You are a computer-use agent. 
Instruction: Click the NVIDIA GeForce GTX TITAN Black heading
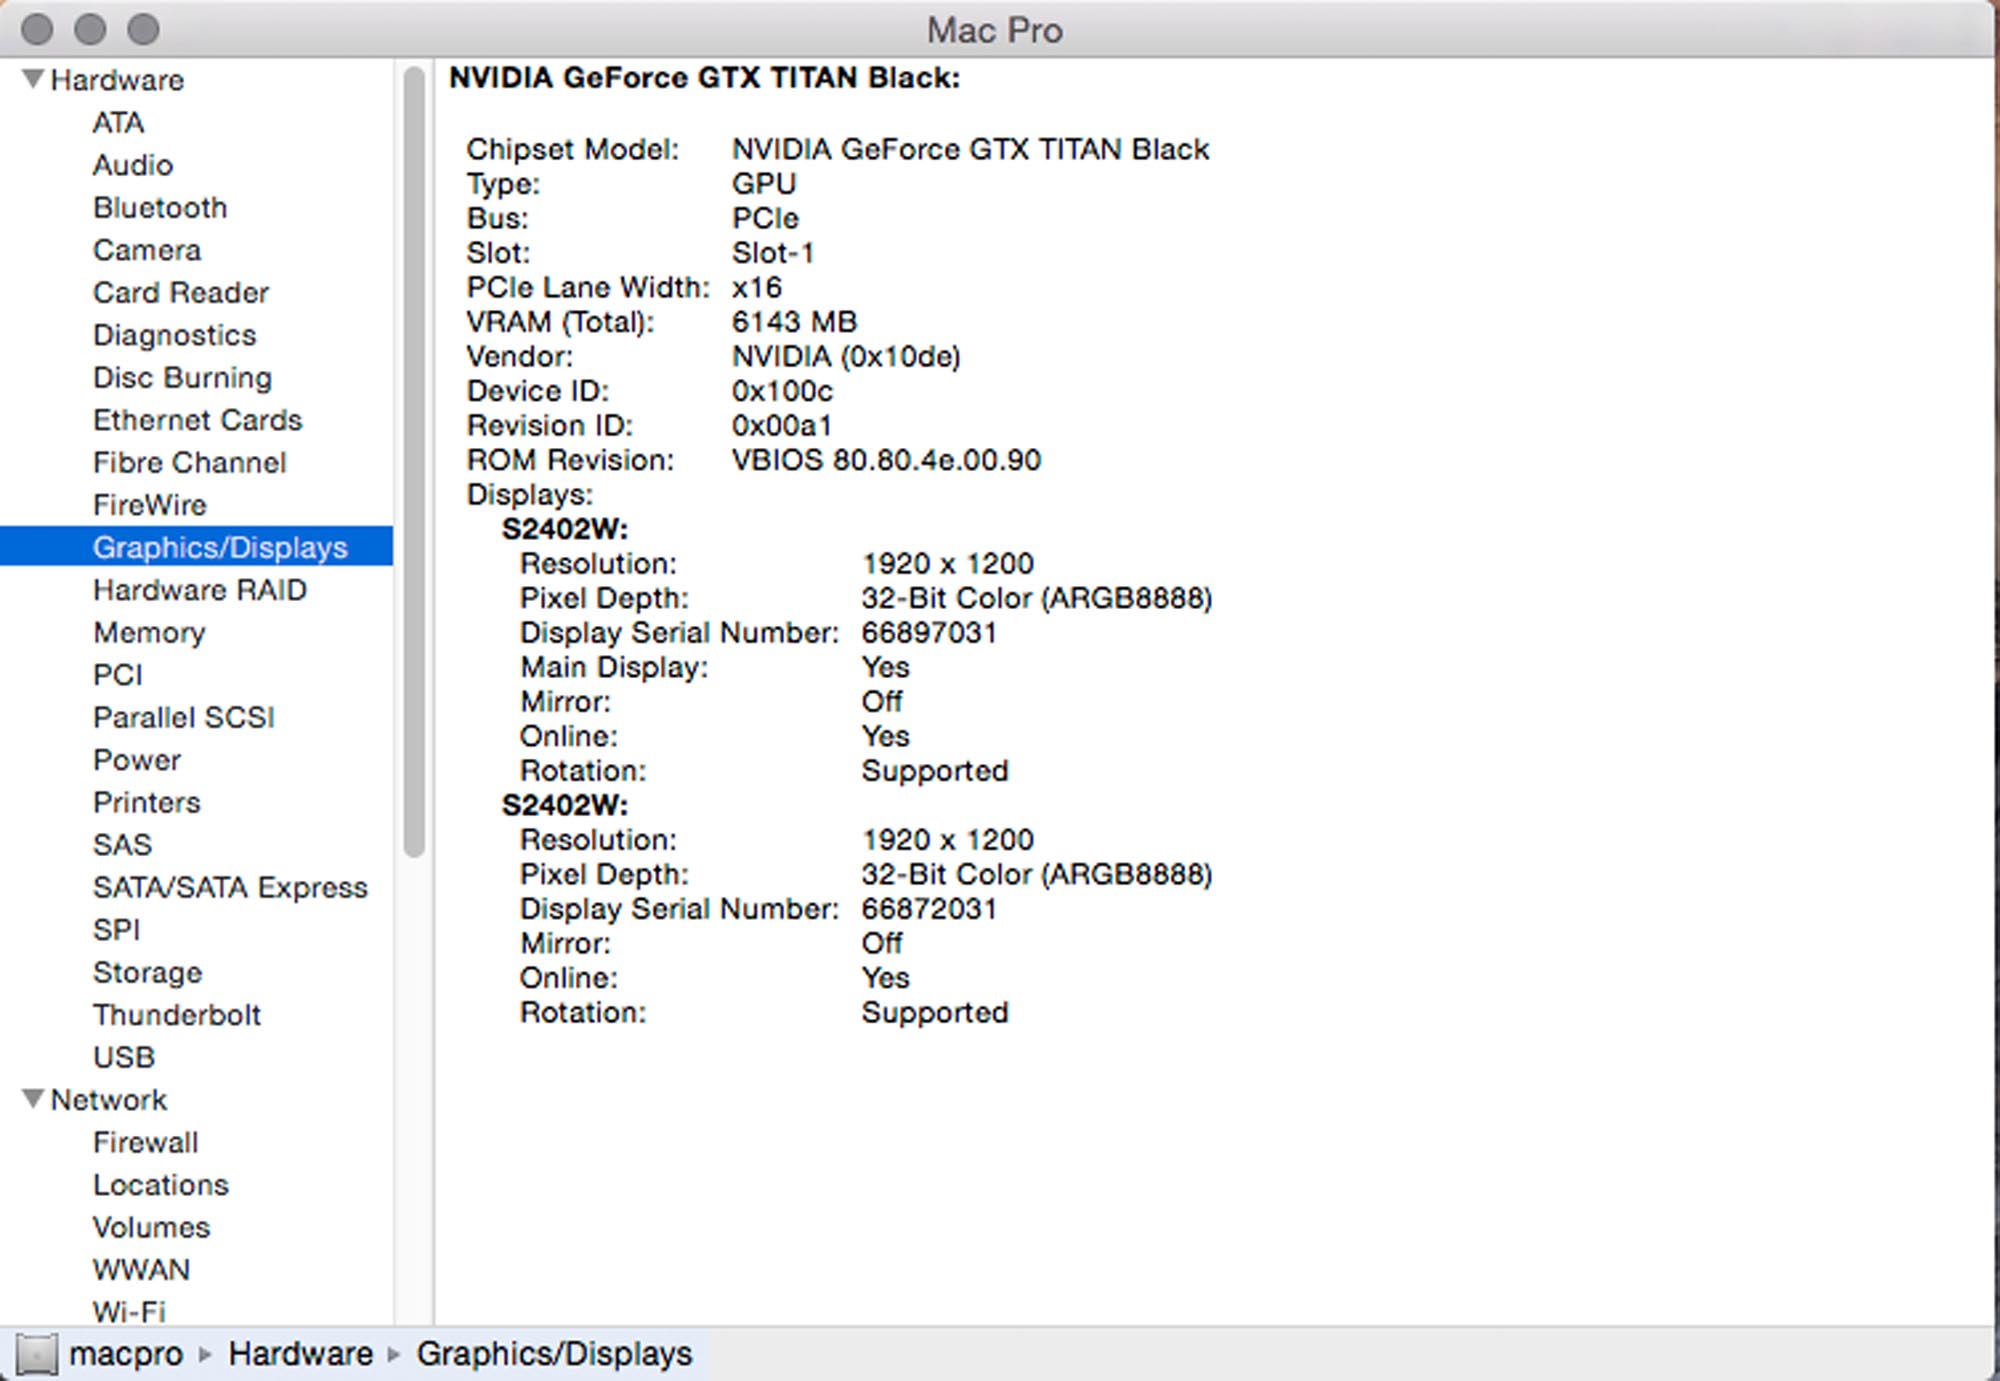point(704,78)
